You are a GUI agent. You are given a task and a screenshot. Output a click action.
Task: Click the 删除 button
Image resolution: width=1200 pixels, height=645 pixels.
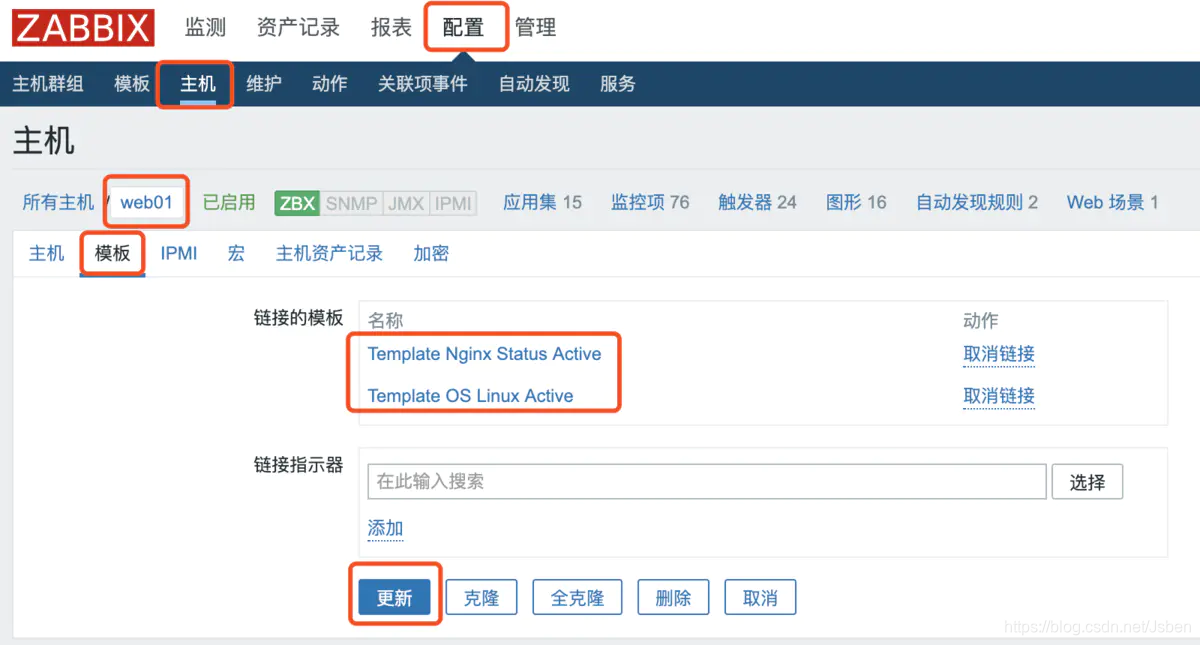coord(673,597)
